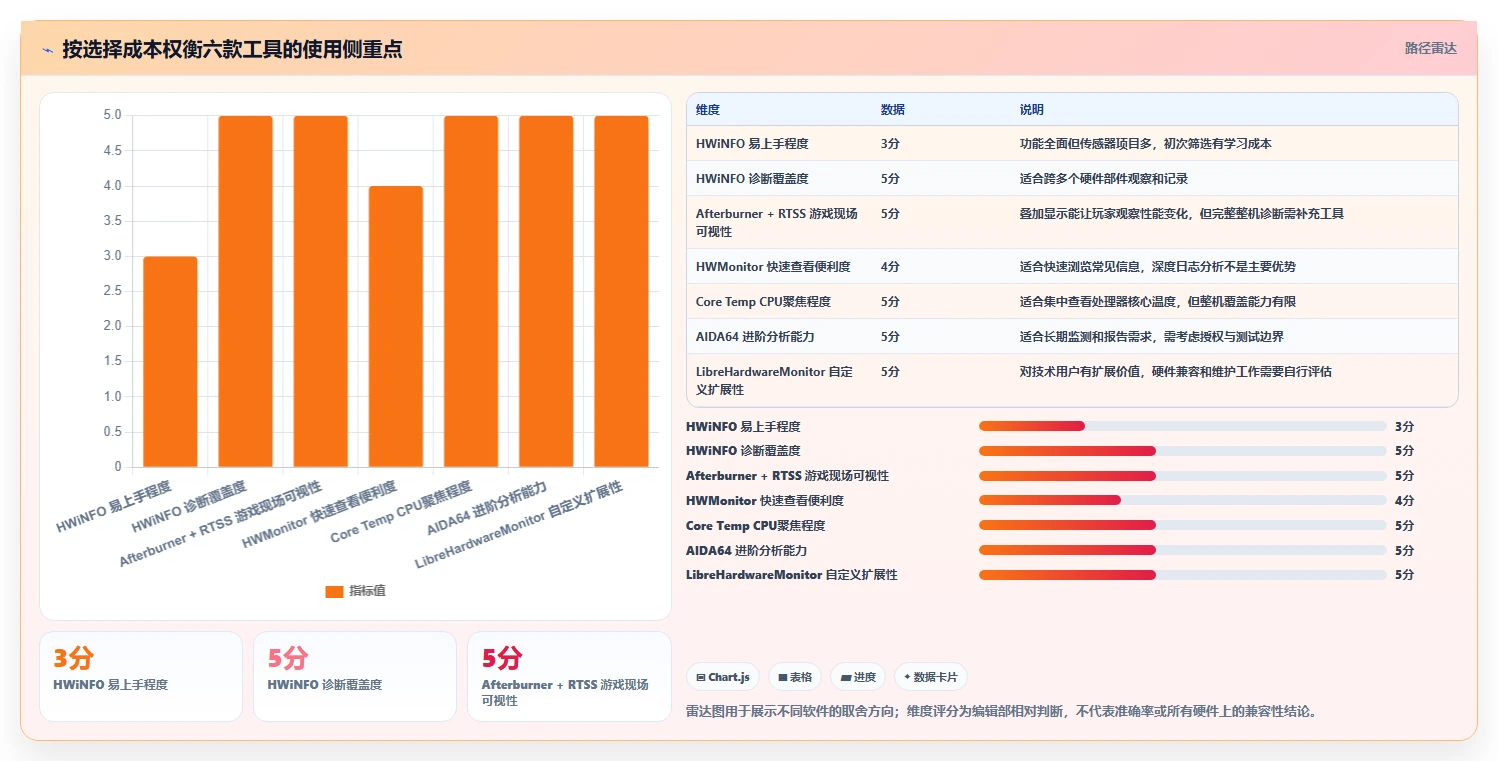The width and height of the screenshot is (1498, 761).
Task: Select the 数据卡片 chip
Action: tap(930, 677)
